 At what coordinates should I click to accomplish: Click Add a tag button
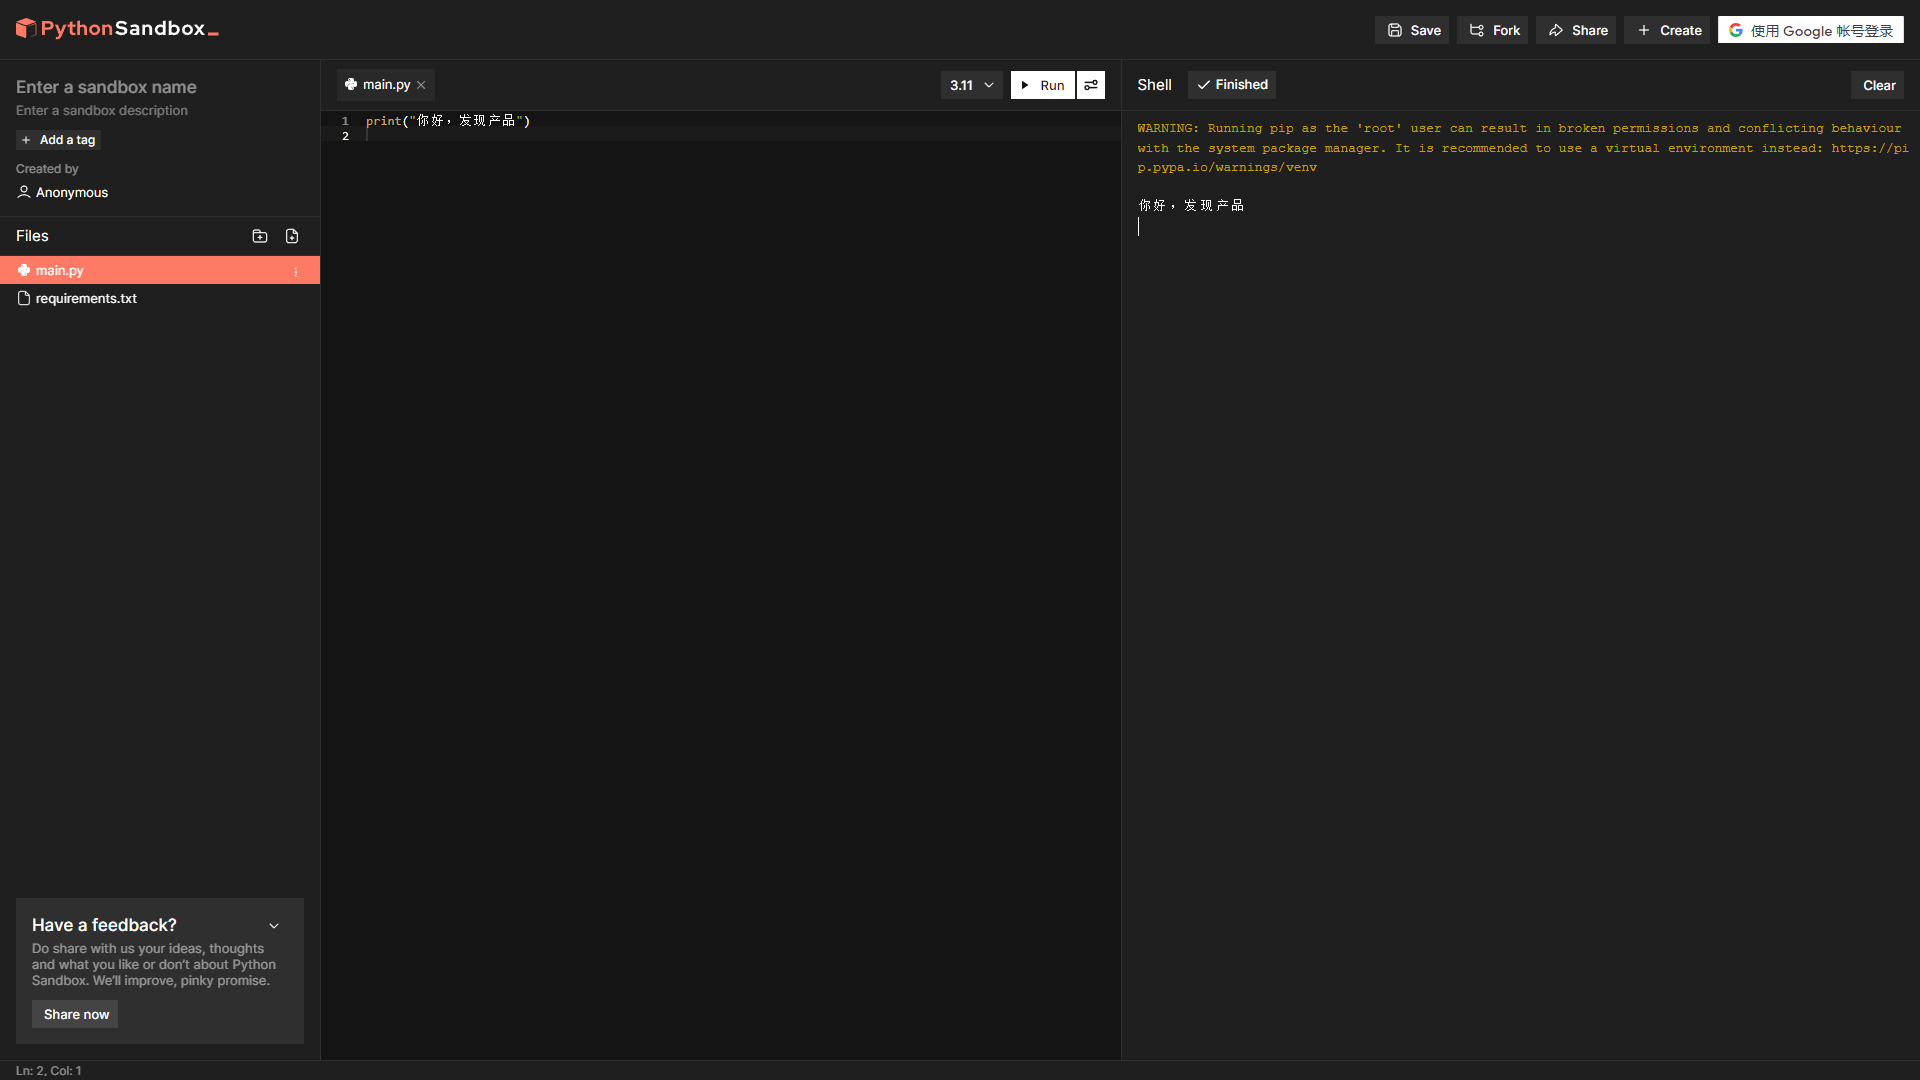click(x=58, y=140)
